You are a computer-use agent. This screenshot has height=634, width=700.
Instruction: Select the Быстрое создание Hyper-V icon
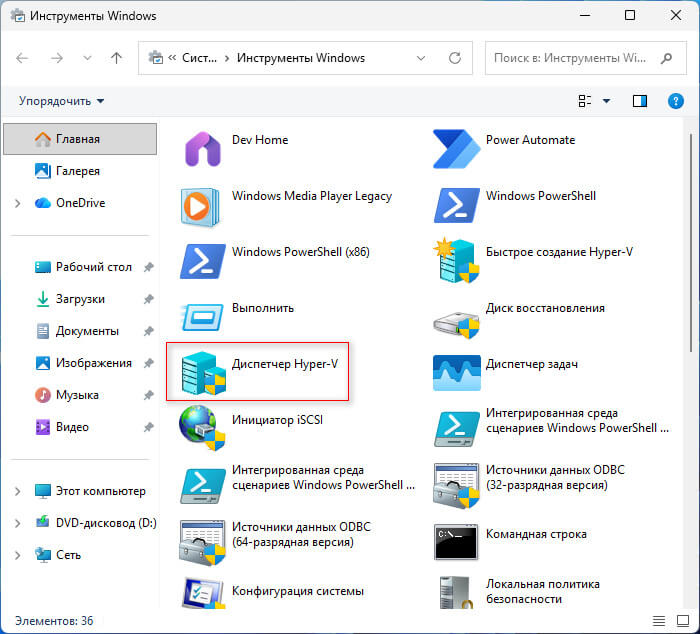[456, 261]
